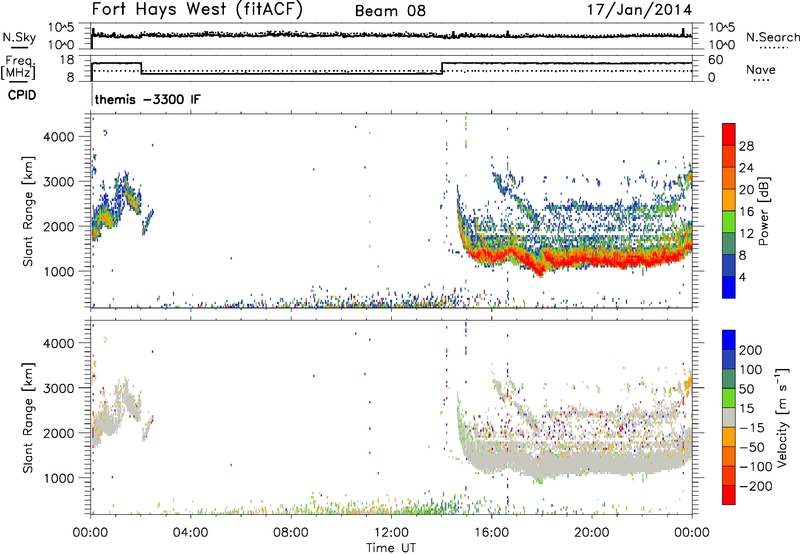This screenshot has height=554, width=800.
Task: Click the 'Freq. [MHz]' axis label
Action: coord(18,68)
